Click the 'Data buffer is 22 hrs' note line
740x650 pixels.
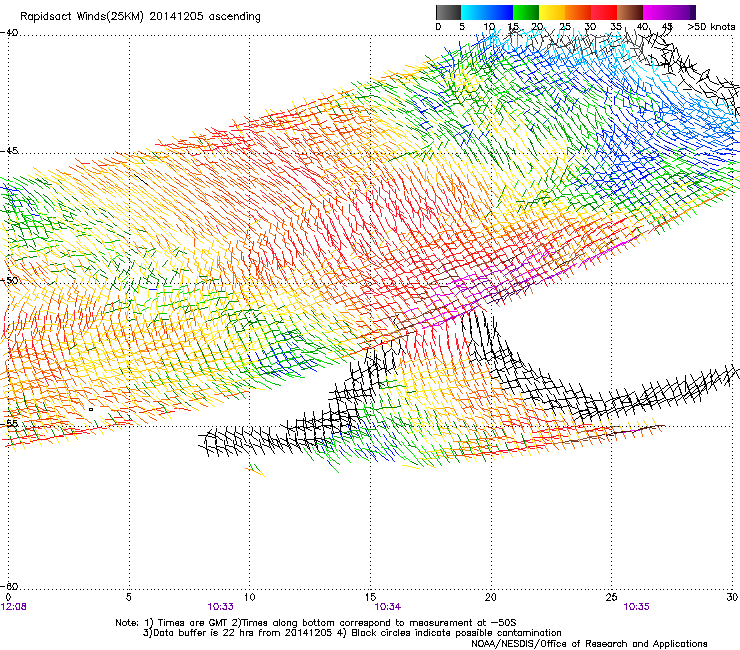pyautogui.click(x=352, y=633)
